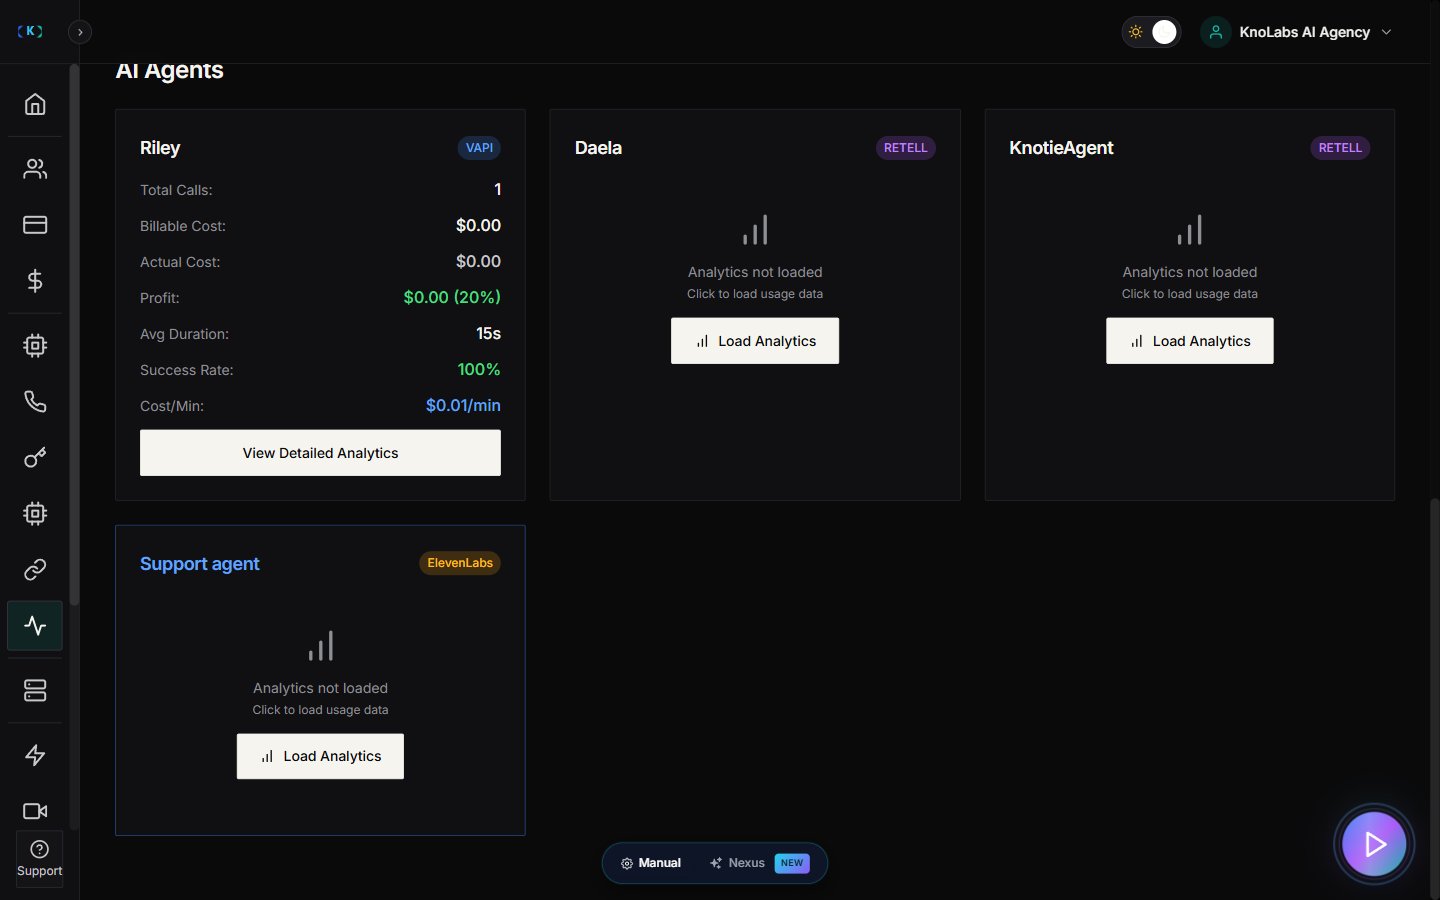
Task: Expand the sidebar with the arrow button
Action: pos(80,32)
